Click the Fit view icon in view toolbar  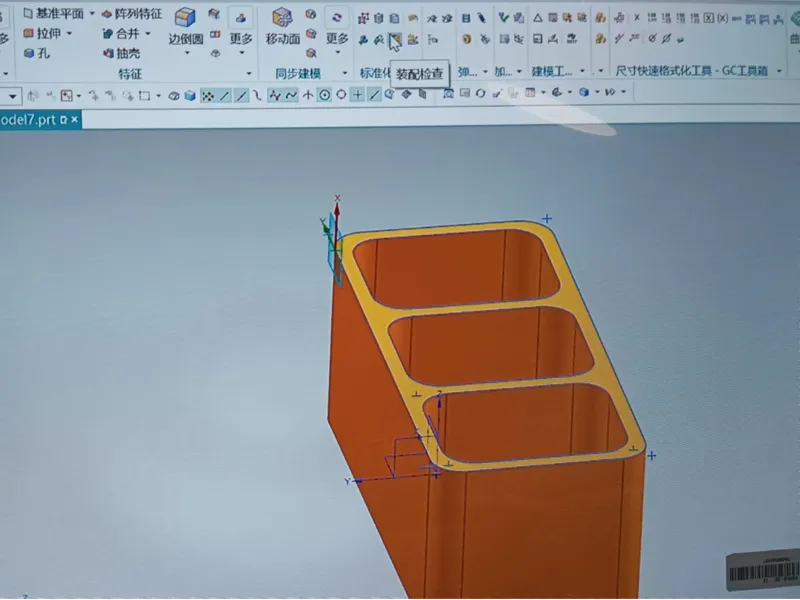pyautogui.click(x=448, y=93)
